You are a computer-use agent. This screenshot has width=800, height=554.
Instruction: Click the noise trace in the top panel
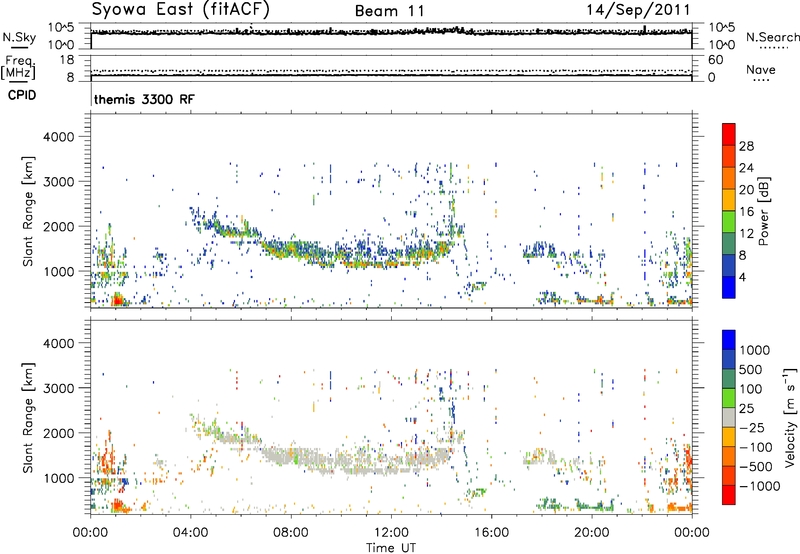pyautogui.click(x=391, y=32)
